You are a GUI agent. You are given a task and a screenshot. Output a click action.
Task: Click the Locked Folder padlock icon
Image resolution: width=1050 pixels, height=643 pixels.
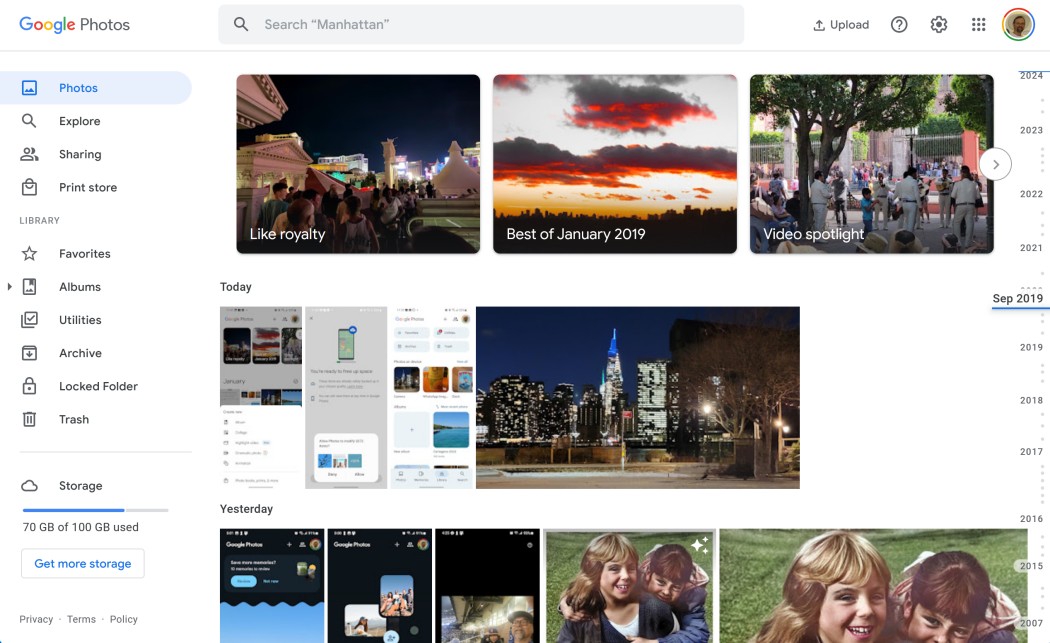29,386
